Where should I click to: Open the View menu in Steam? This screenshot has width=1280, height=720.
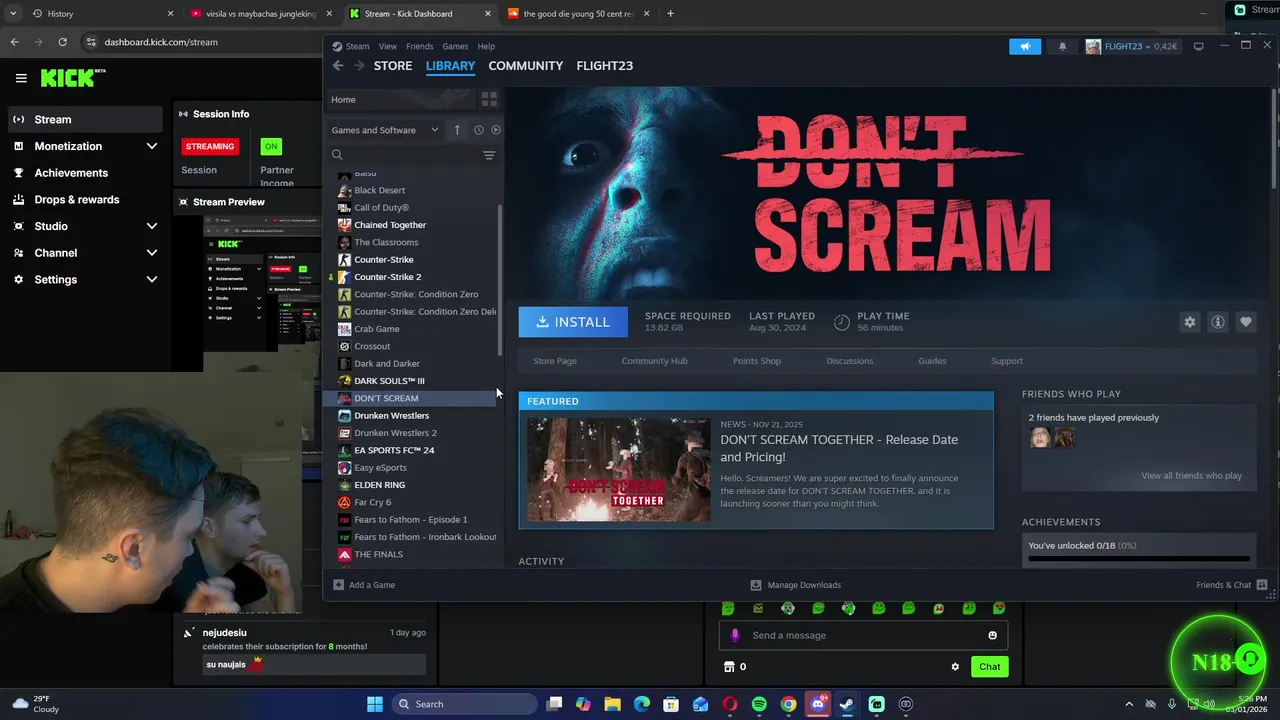[x=388, y=46]
